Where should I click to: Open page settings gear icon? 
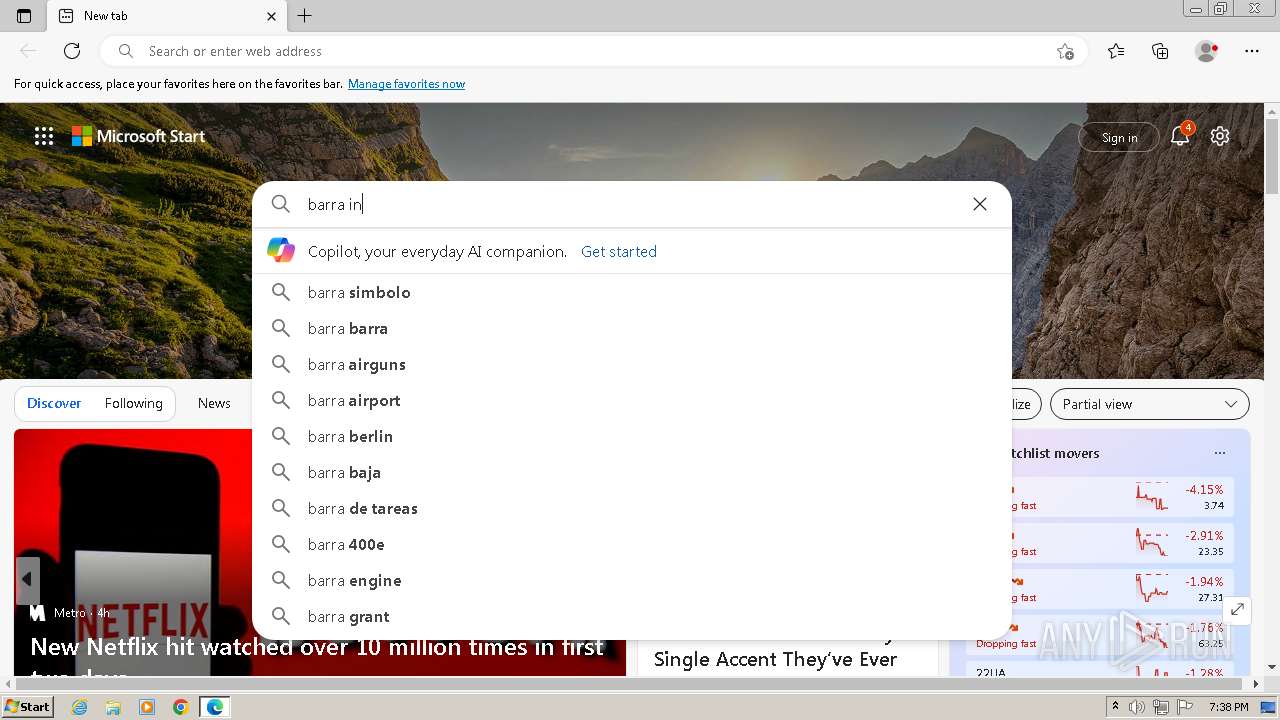[1220, 136]
